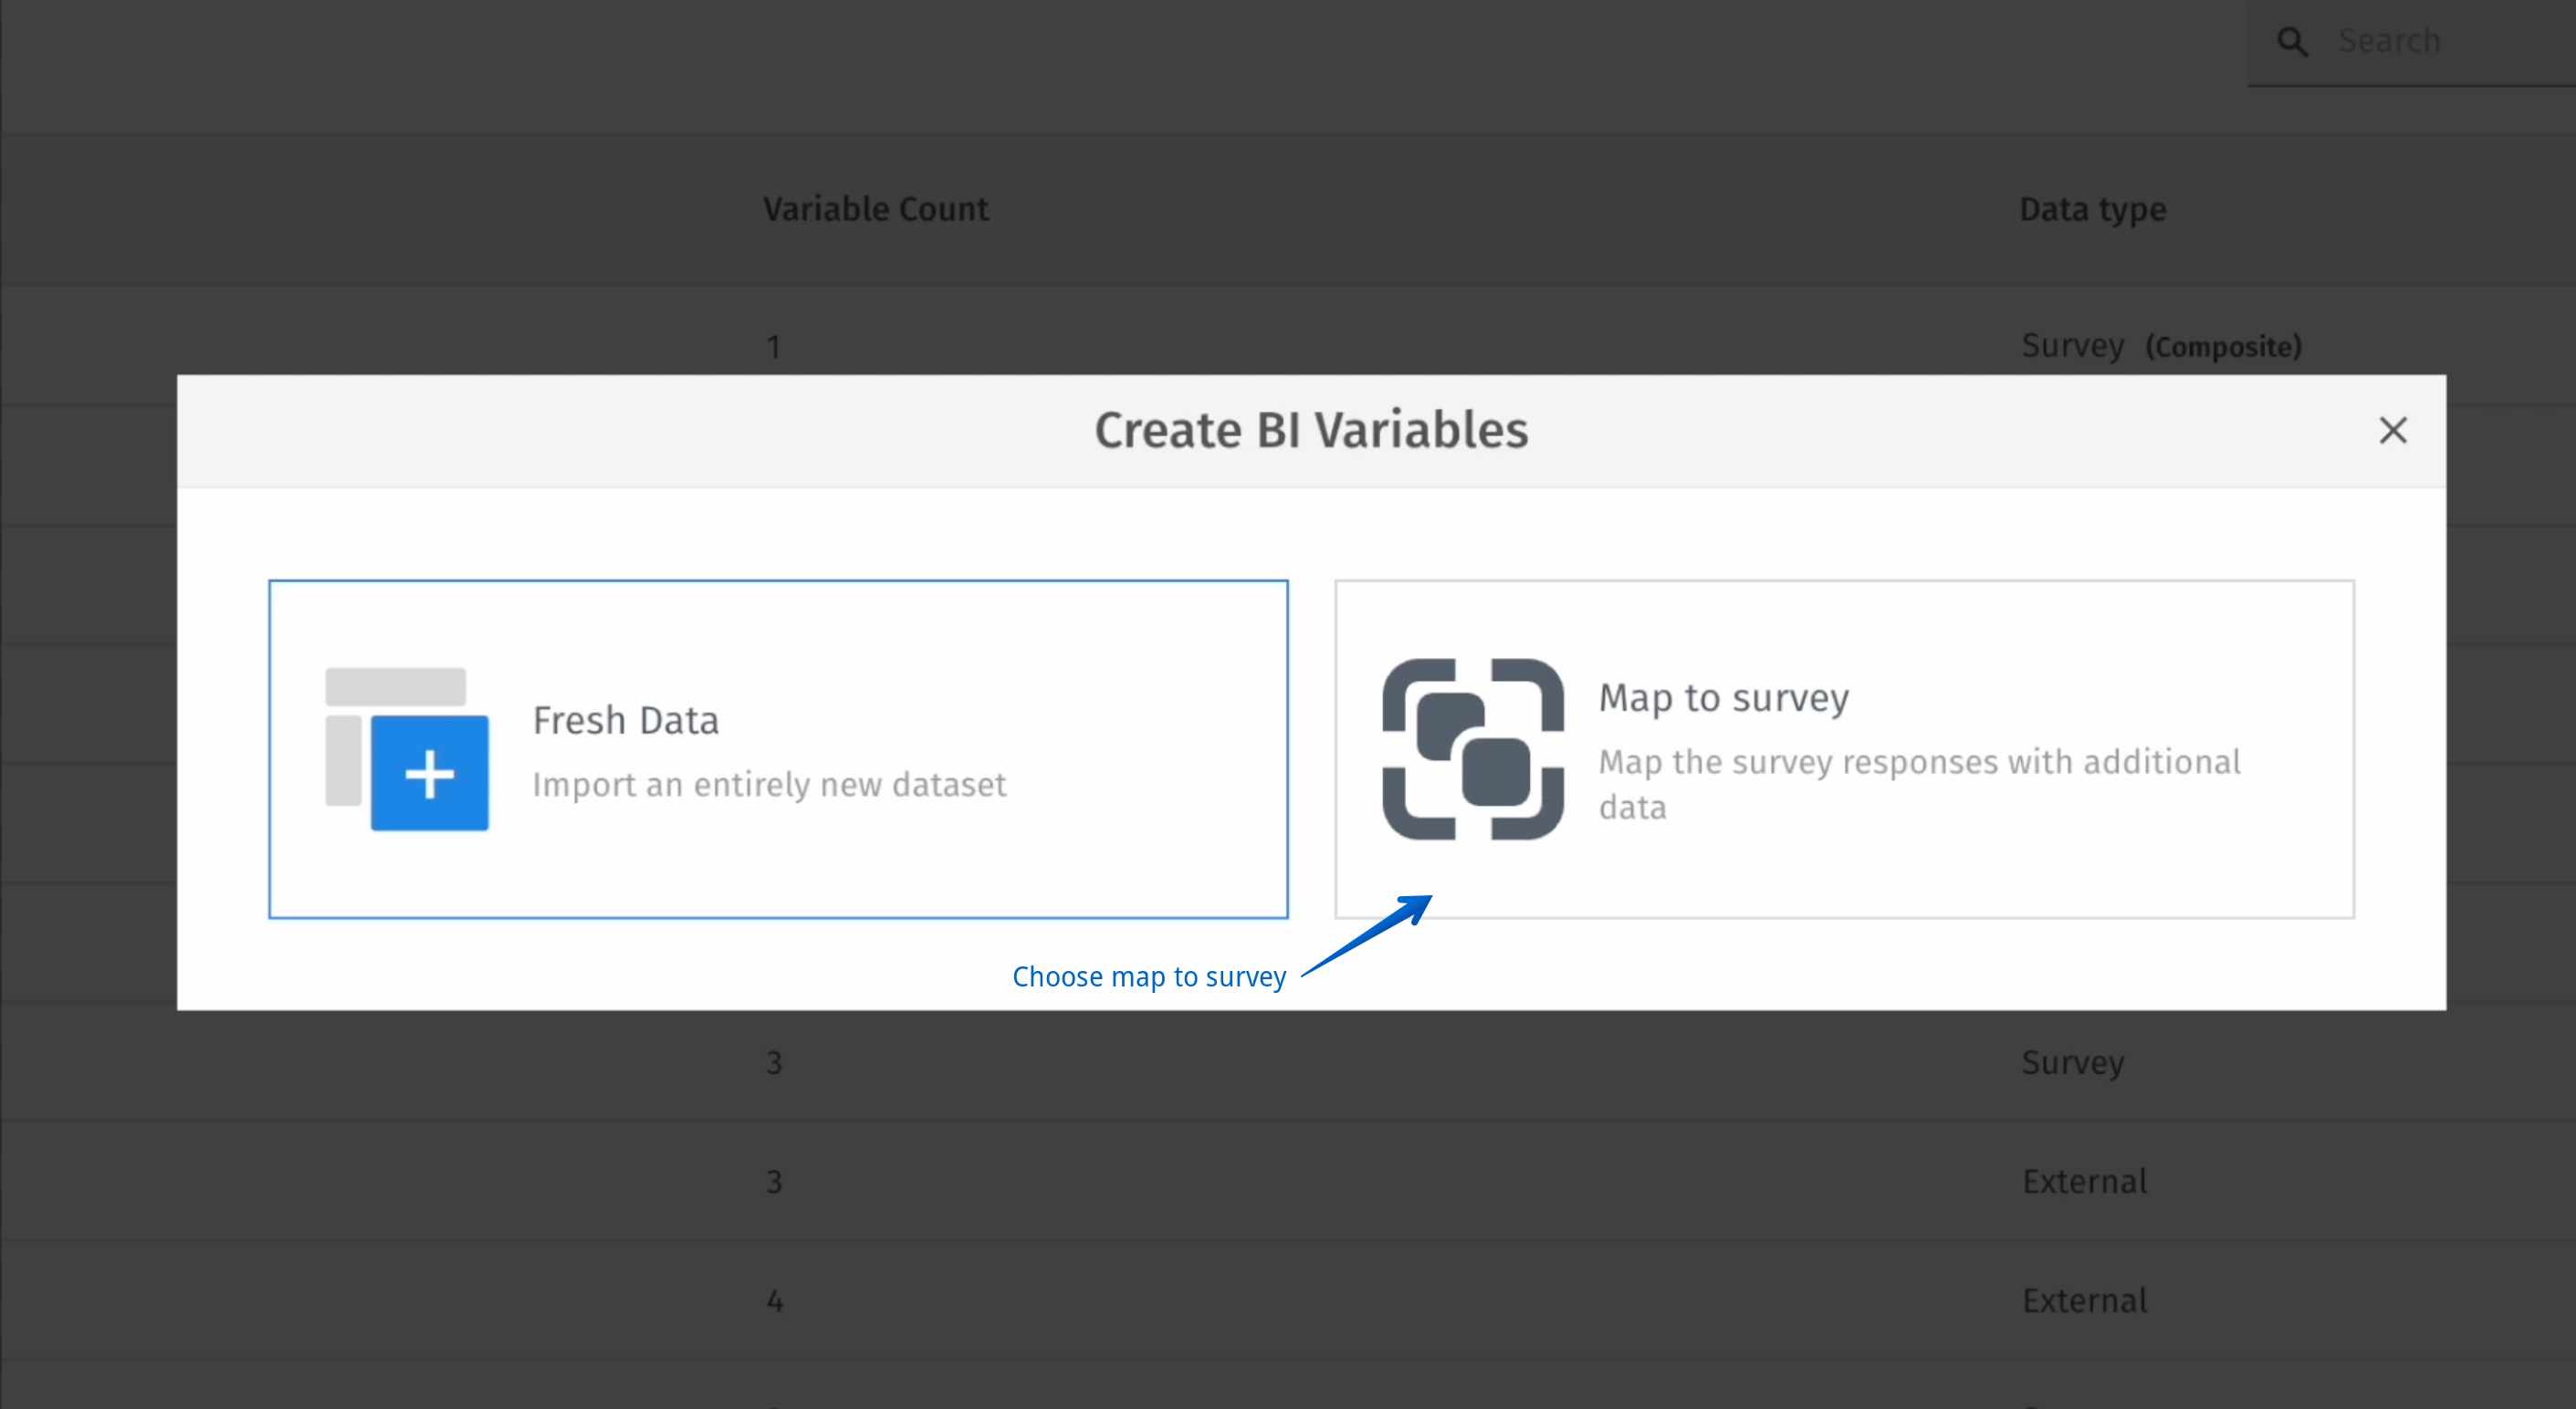The width and height of the screenshot is (2576, 1409).
Task: Select the Survey (Composite) row in the table
Action: tap(2160, 345)
